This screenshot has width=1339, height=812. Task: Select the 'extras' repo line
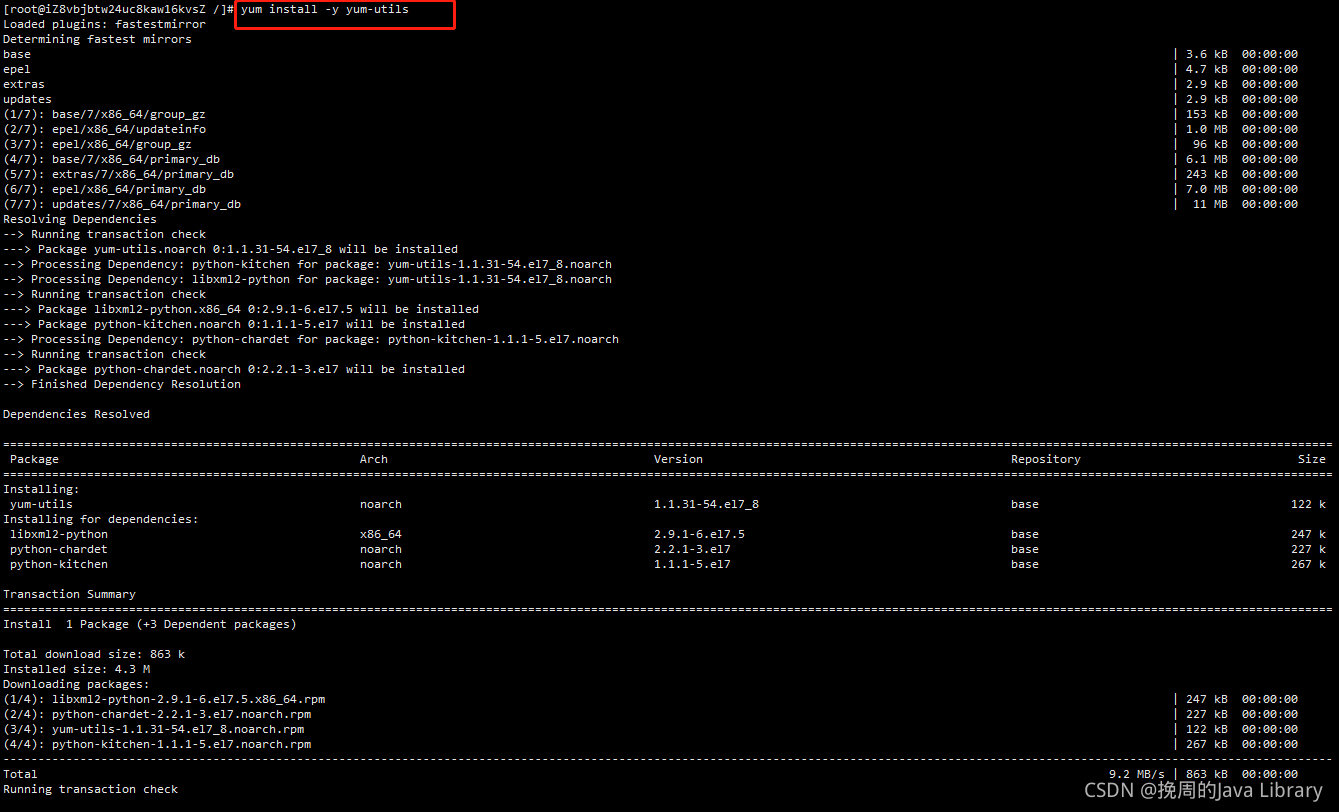pyautogui.click(x=24, y=84)
